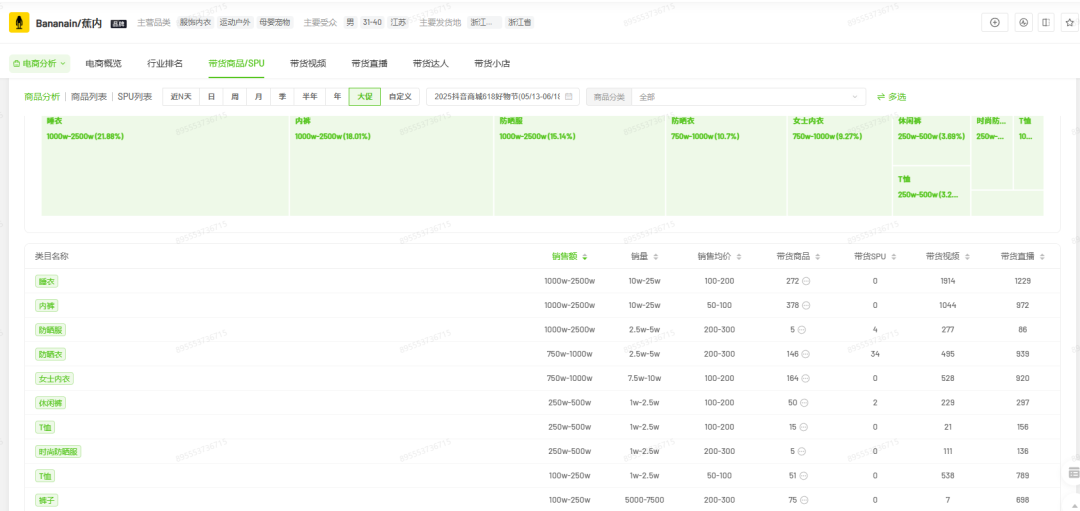Open the 商品列表 sub-view

(89, 97)
